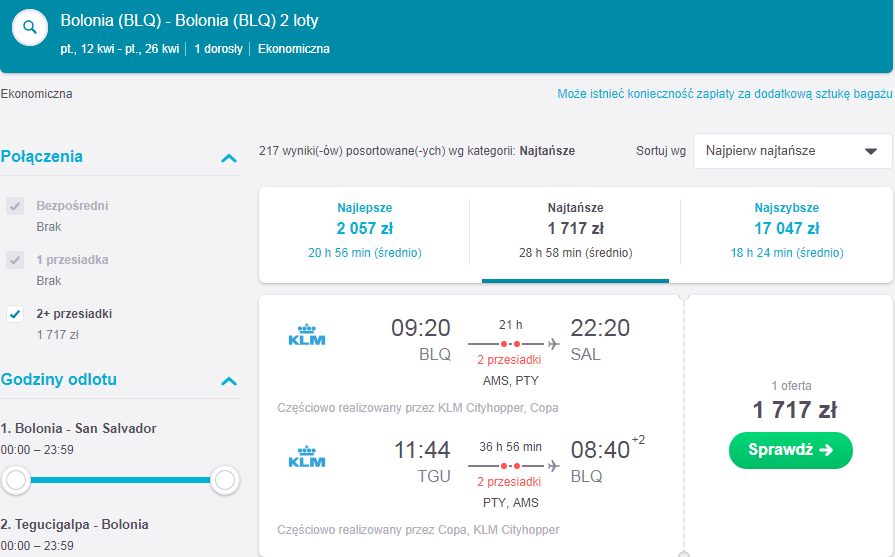Select the Najtańsze tab

575,231
